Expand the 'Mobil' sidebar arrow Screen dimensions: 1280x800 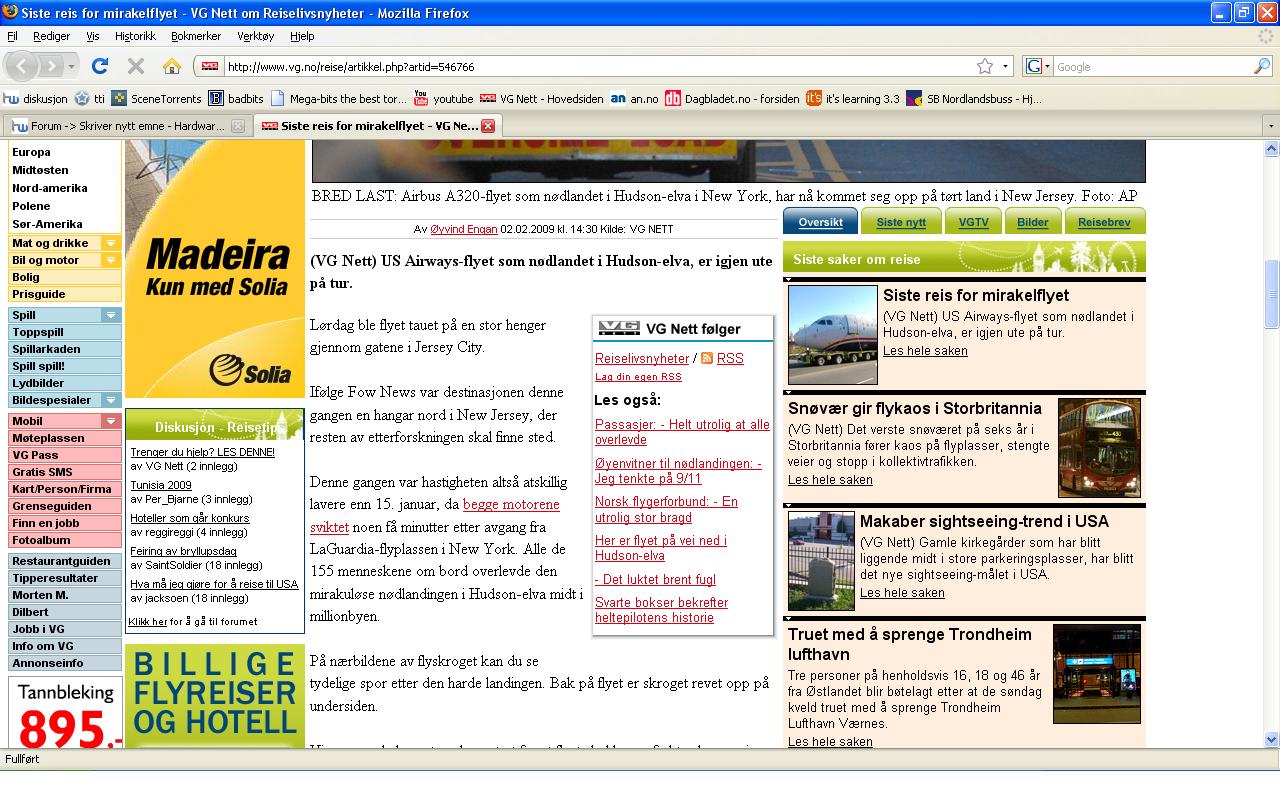111,421
